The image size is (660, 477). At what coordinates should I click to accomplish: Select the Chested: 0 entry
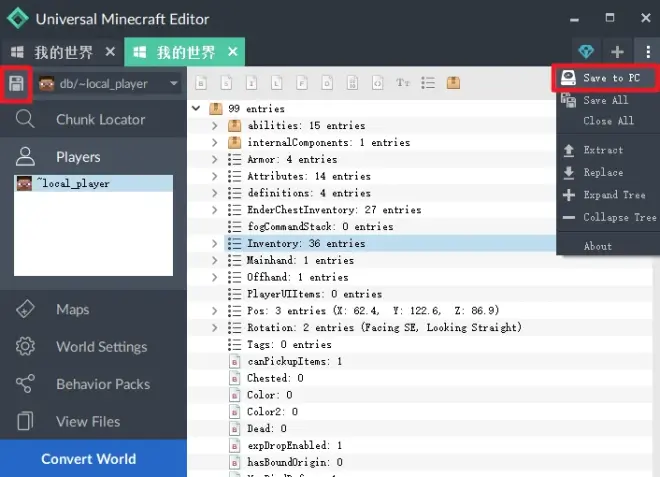pyautogui.click(x=275, y=378)
